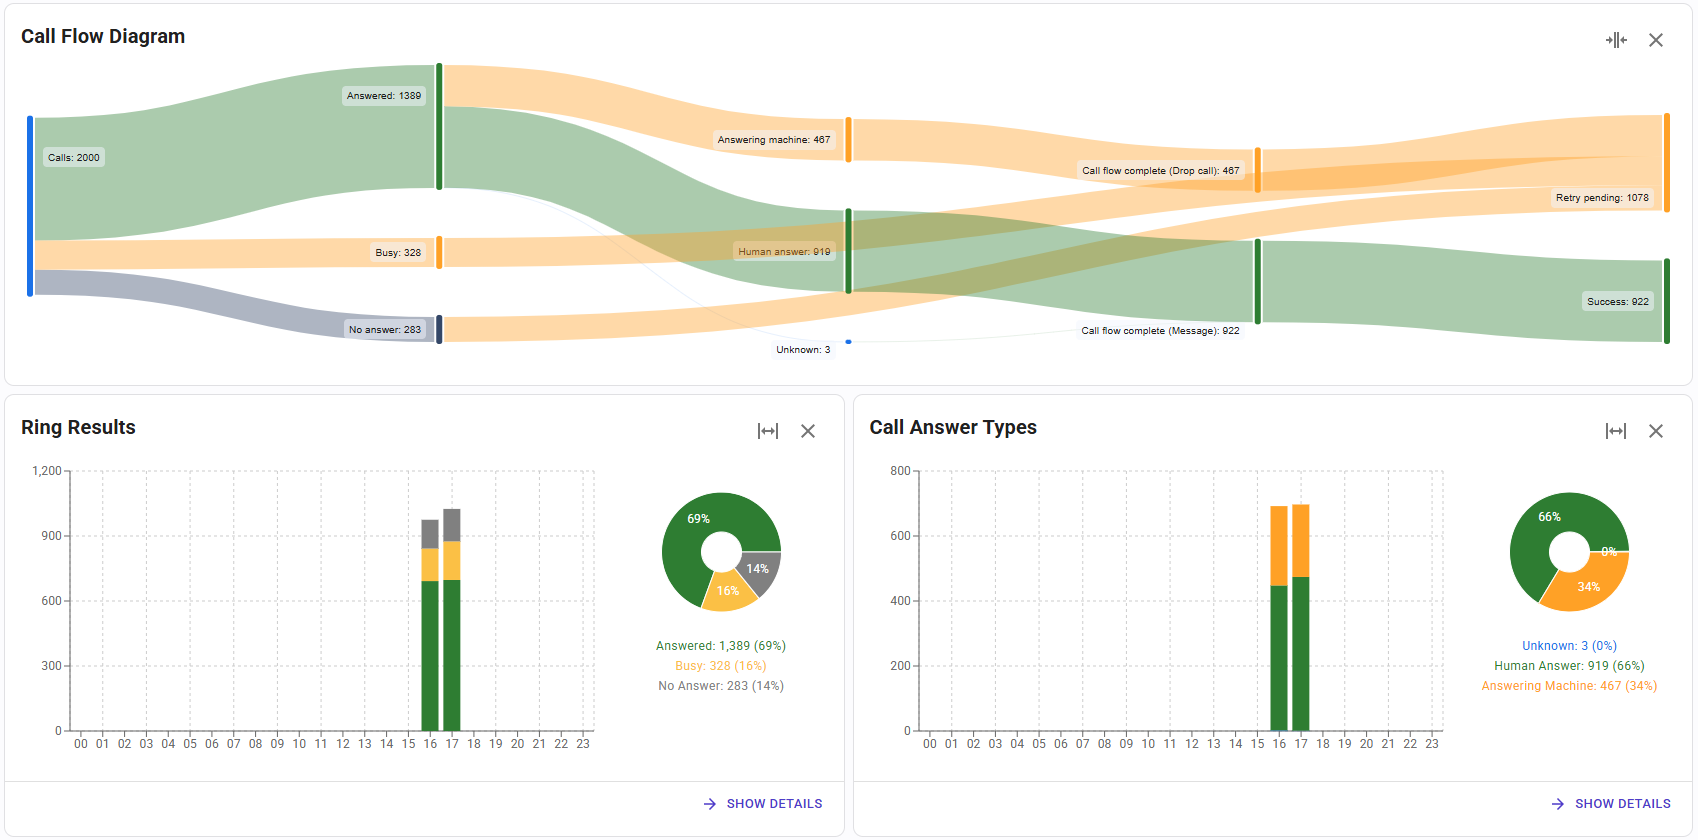This screenshot has width=1698, height=840.
Task: Toggle the 'Answering Machine: 467 (34%)' legend entry
Action: [x=1569, y=686]
